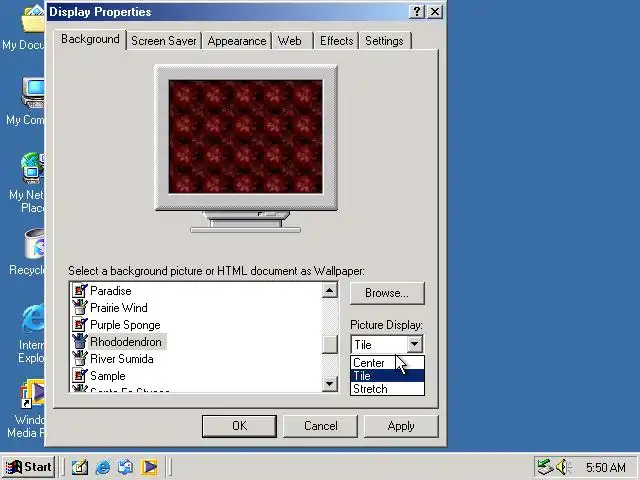
Task: Click the wallpaper list scroll thumb
Action: pyautogui.click(x=330, y=344)
